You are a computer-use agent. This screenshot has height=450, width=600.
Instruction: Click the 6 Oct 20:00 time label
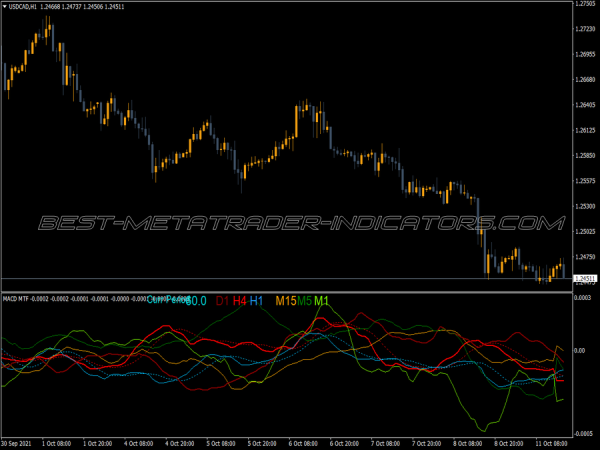point(344,443)
